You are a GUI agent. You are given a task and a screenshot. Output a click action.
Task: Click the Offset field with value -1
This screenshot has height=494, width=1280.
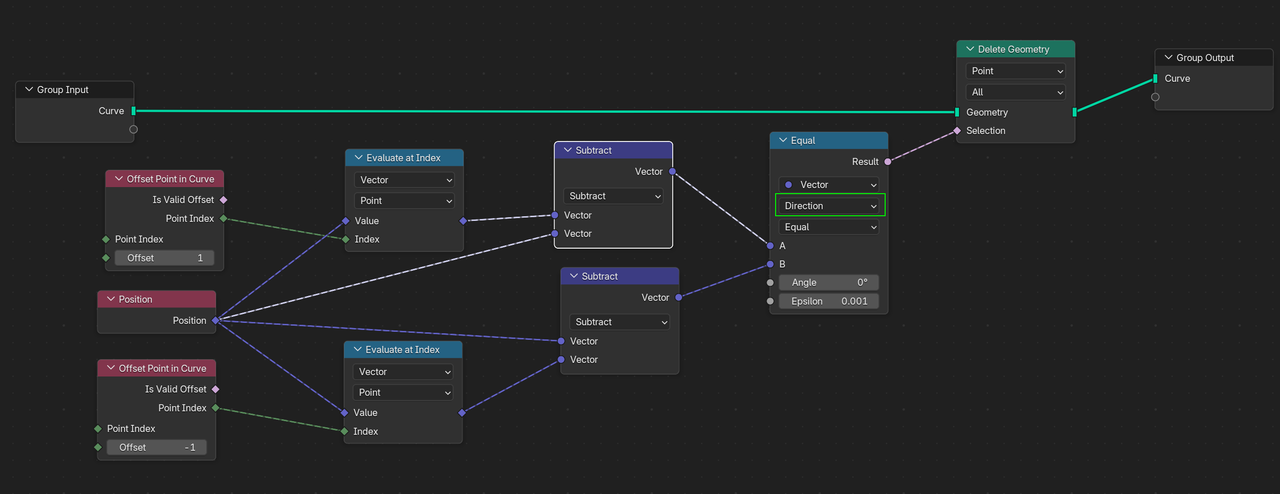tap(157, 447)
